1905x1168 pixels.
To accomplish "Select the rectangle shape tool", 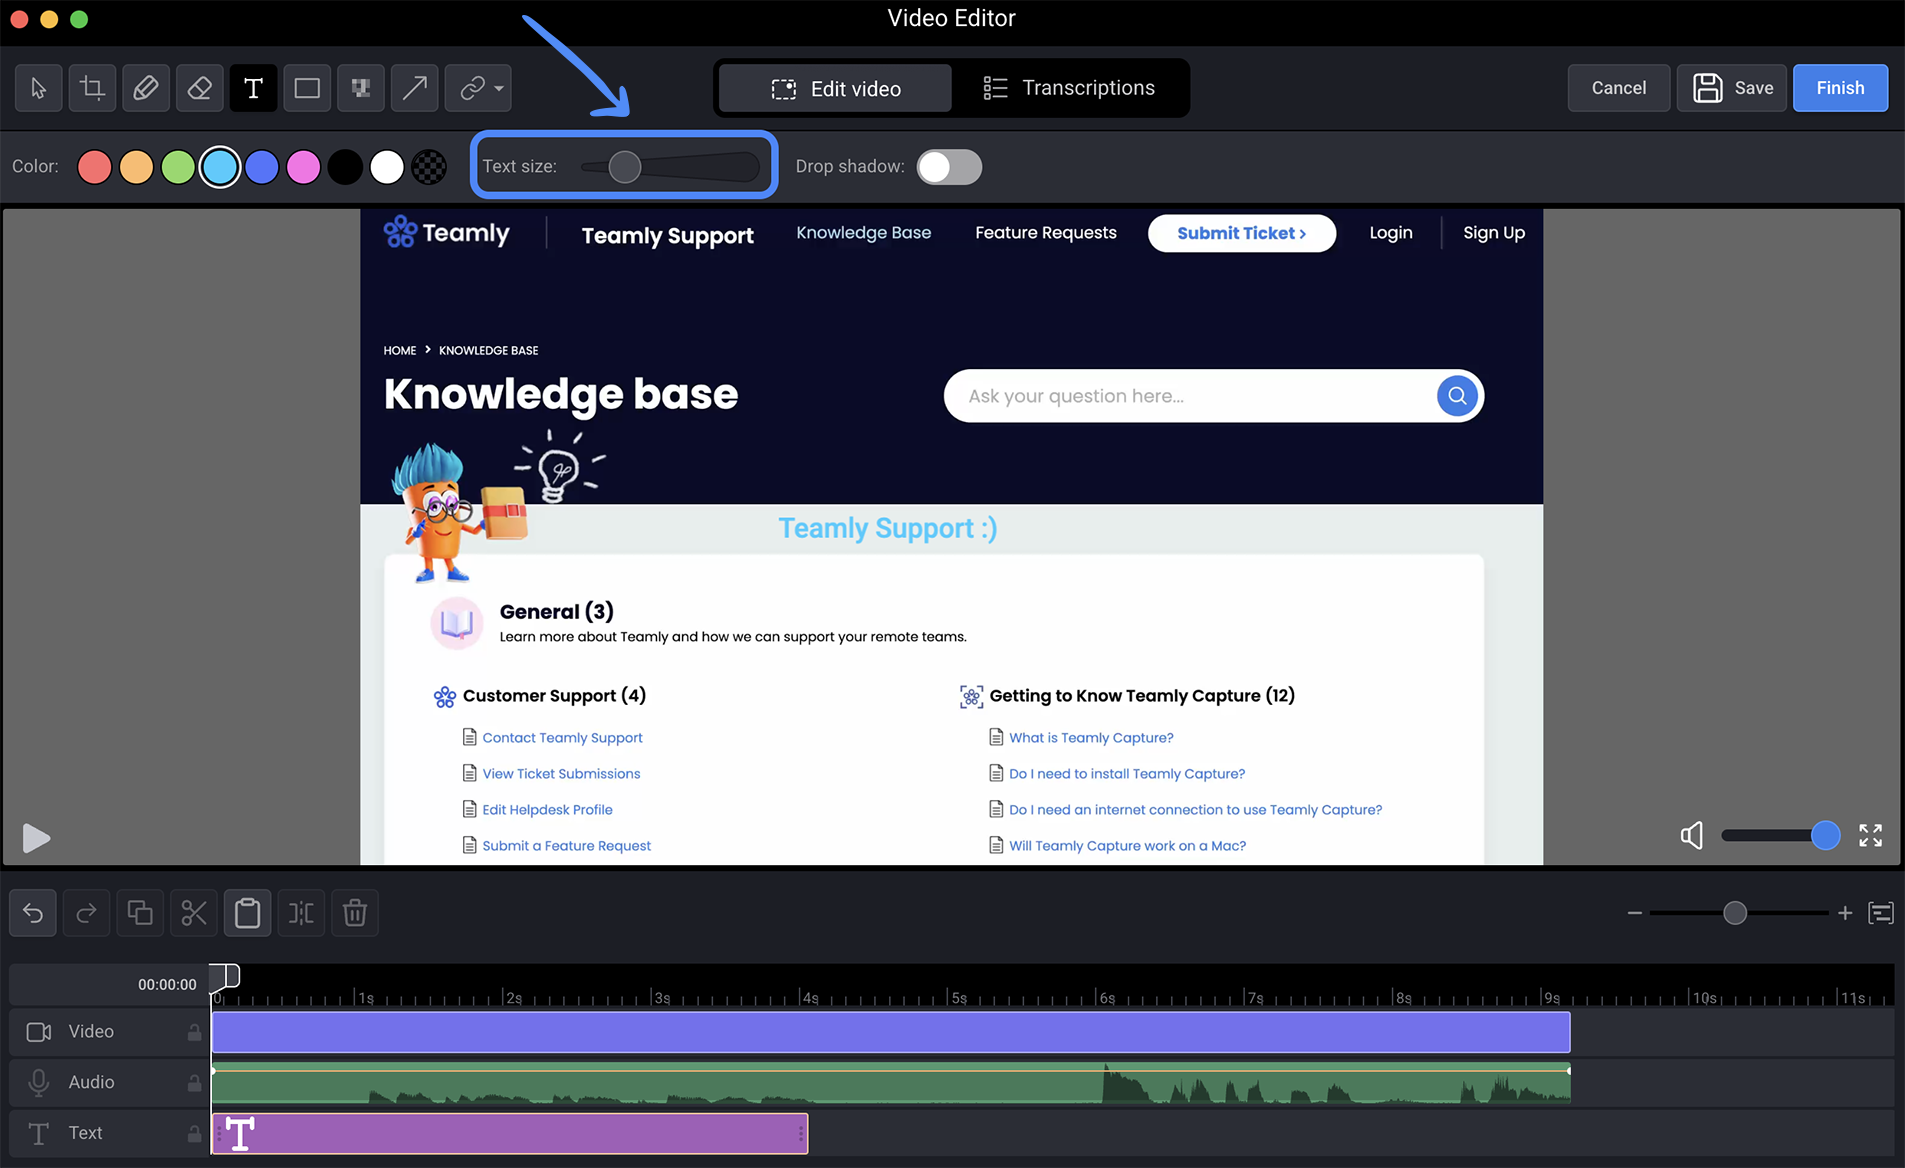I will point(307,88).
